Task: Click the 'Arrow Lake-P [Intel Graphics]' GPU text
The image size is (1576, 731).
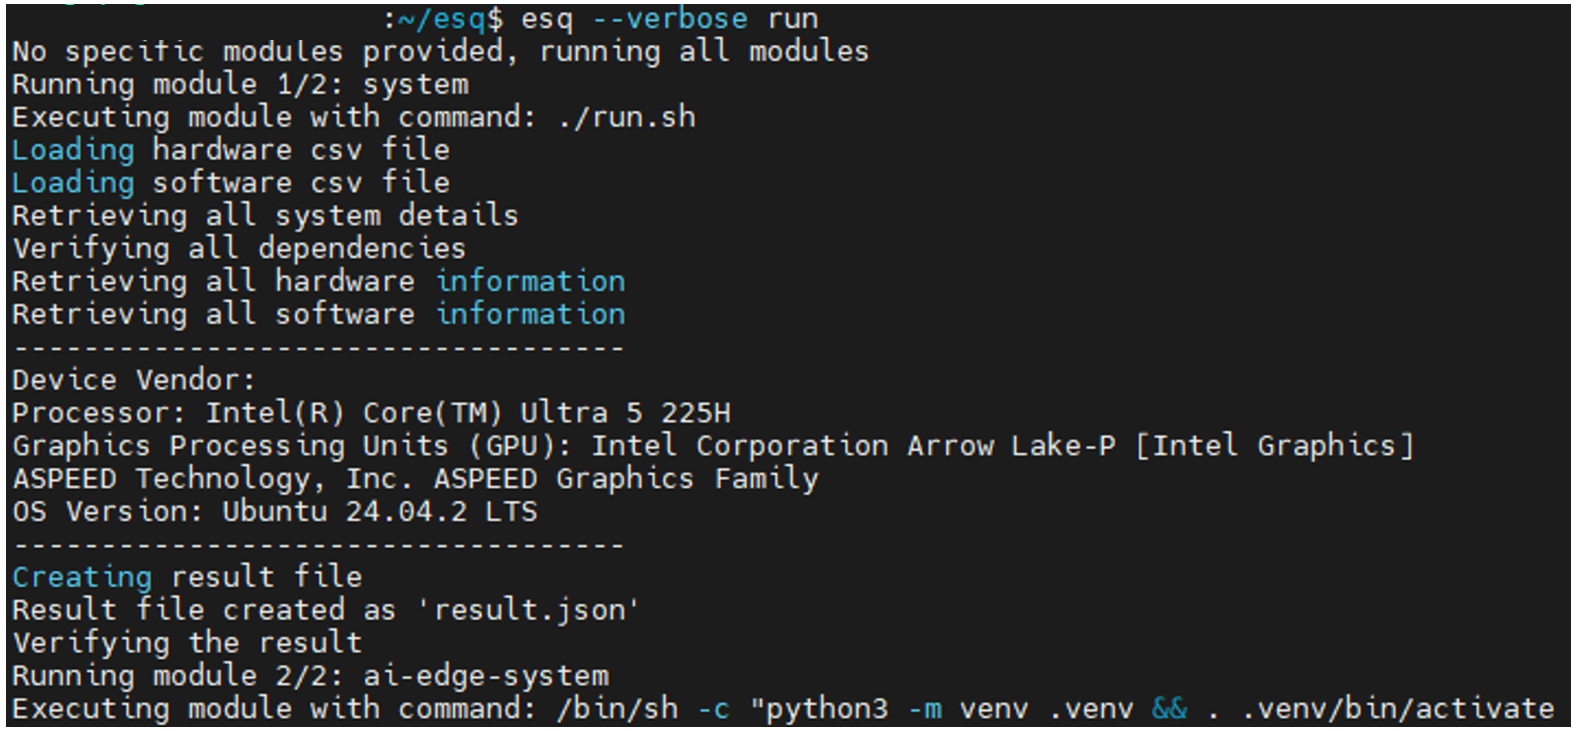Action: (x=1160, y=446)
